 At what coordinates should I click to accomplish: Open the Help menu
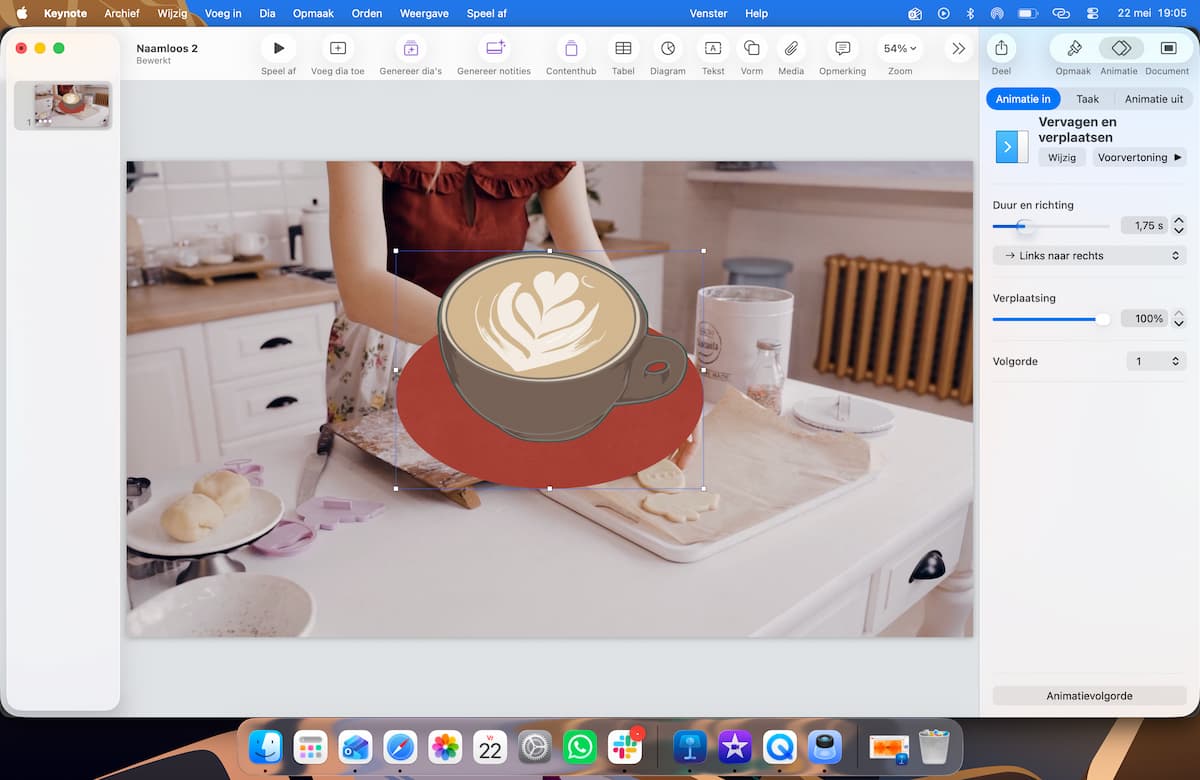coord(757,13)
